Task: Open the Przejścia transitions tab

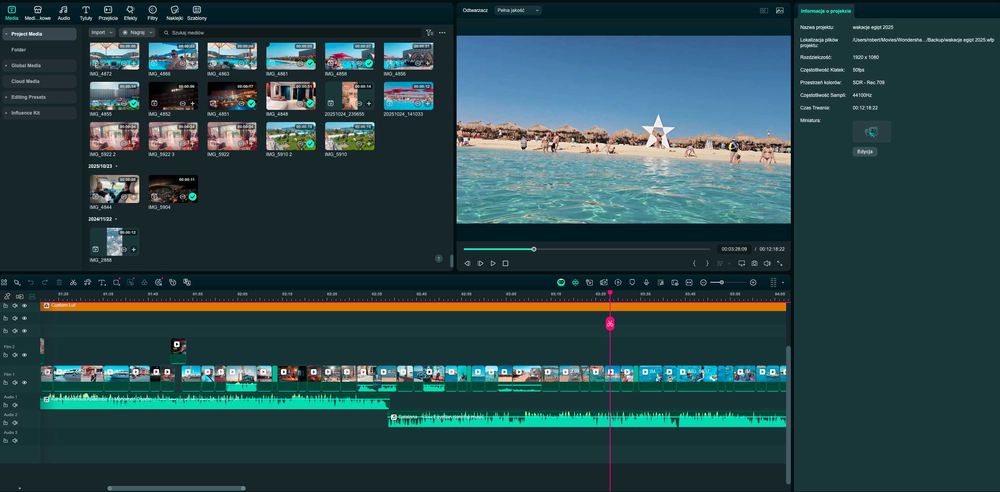Action: click(108, 13)
